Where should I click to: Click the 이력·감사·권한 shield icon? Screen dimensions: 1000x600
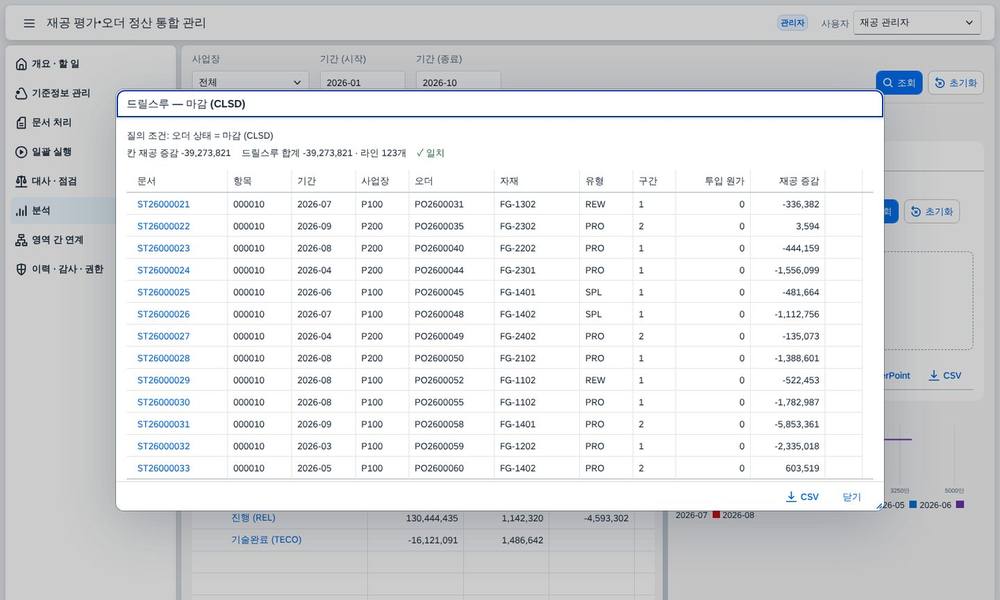coord(21,269)
